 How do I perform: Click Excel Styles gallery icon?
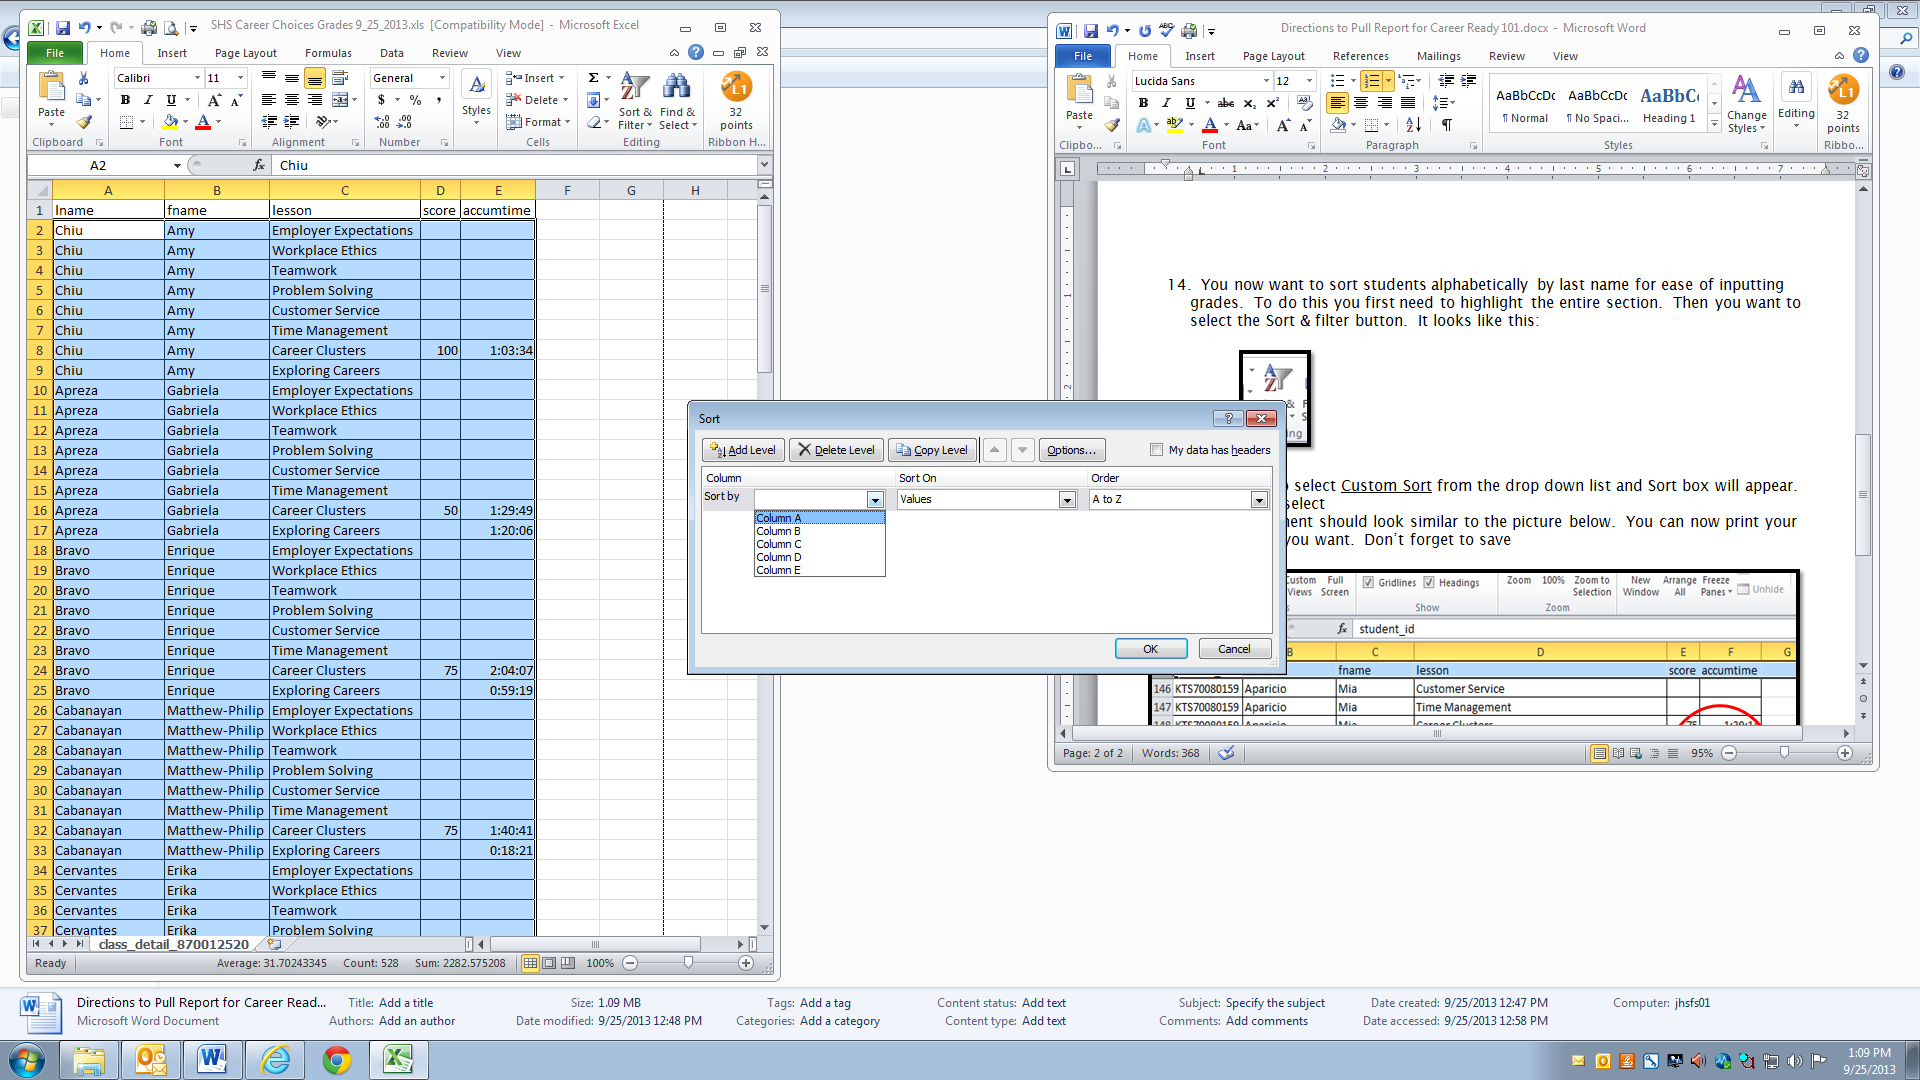coord(476,87)
